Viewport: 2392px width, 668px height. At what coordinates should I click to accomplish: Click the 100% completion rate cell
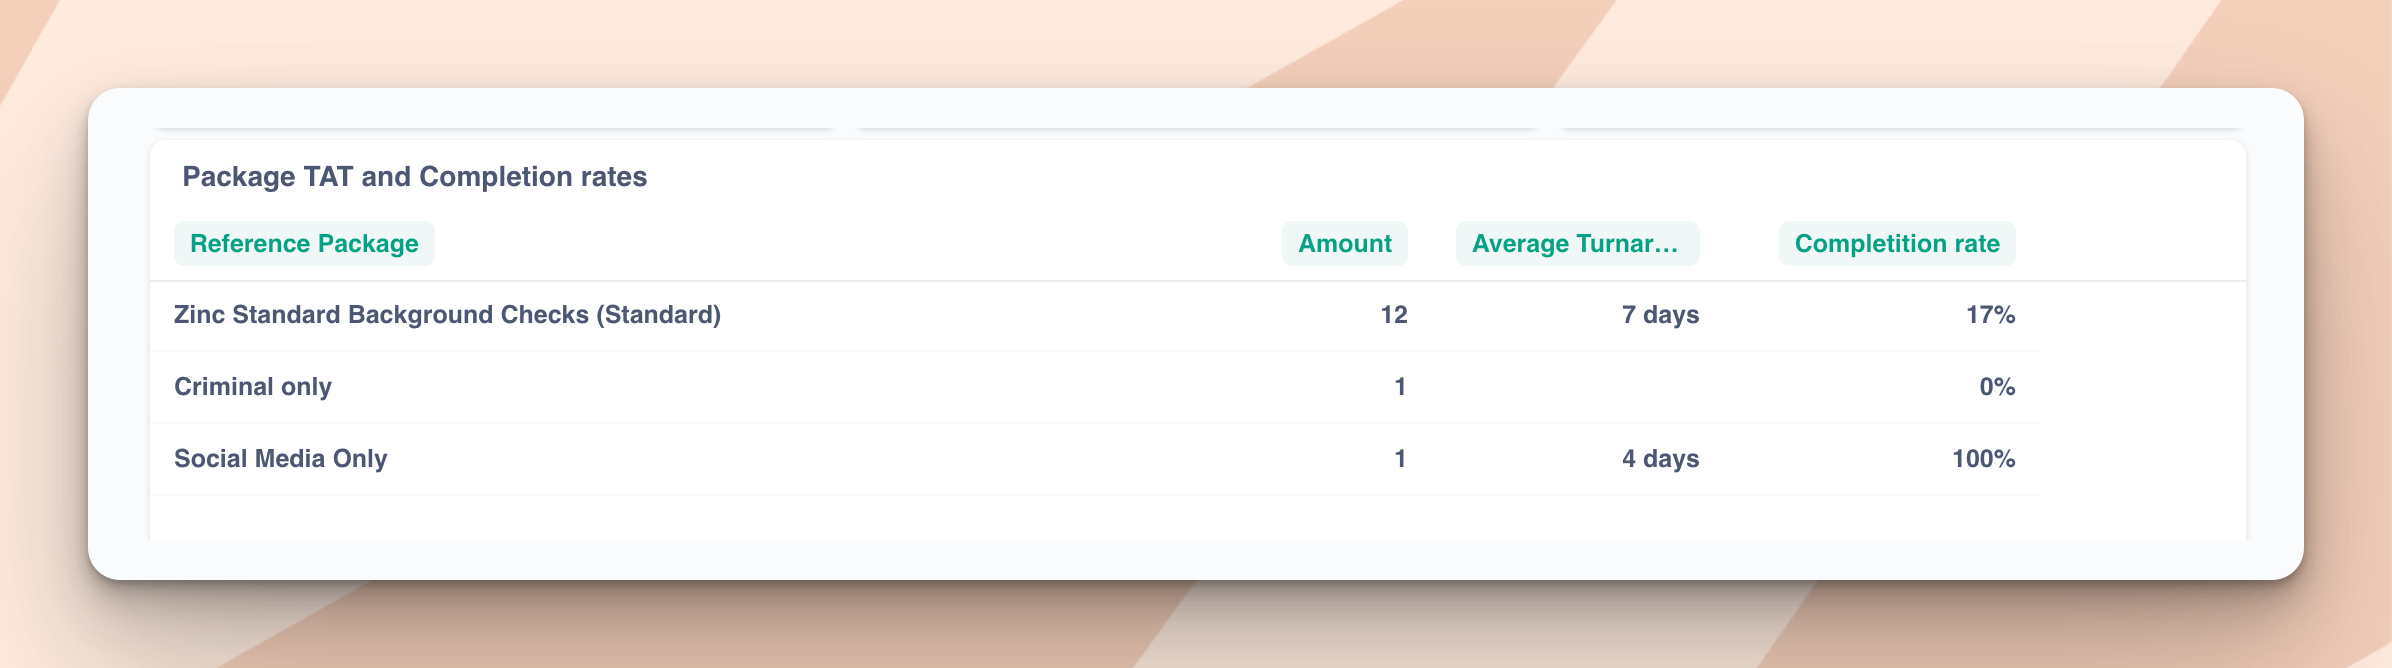click(1983, 459)
